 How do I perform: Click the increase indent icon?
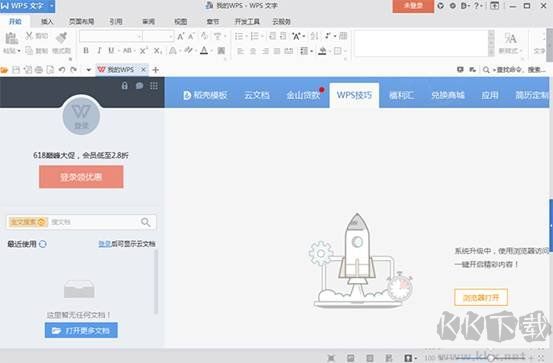tap(283, 36)
